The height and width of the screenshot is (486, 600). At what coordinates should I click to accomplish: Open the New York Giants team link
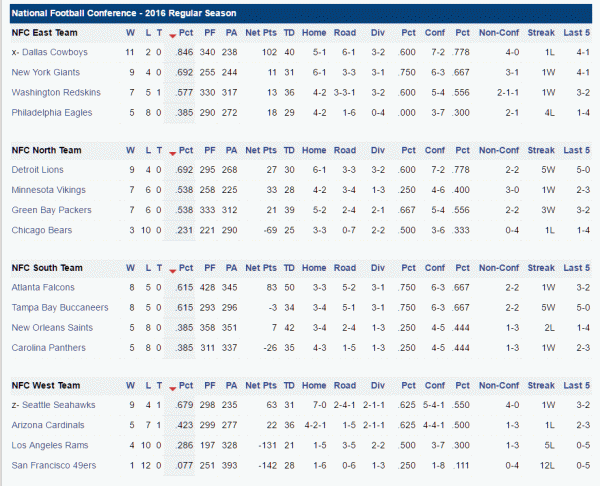pos(46,72)
